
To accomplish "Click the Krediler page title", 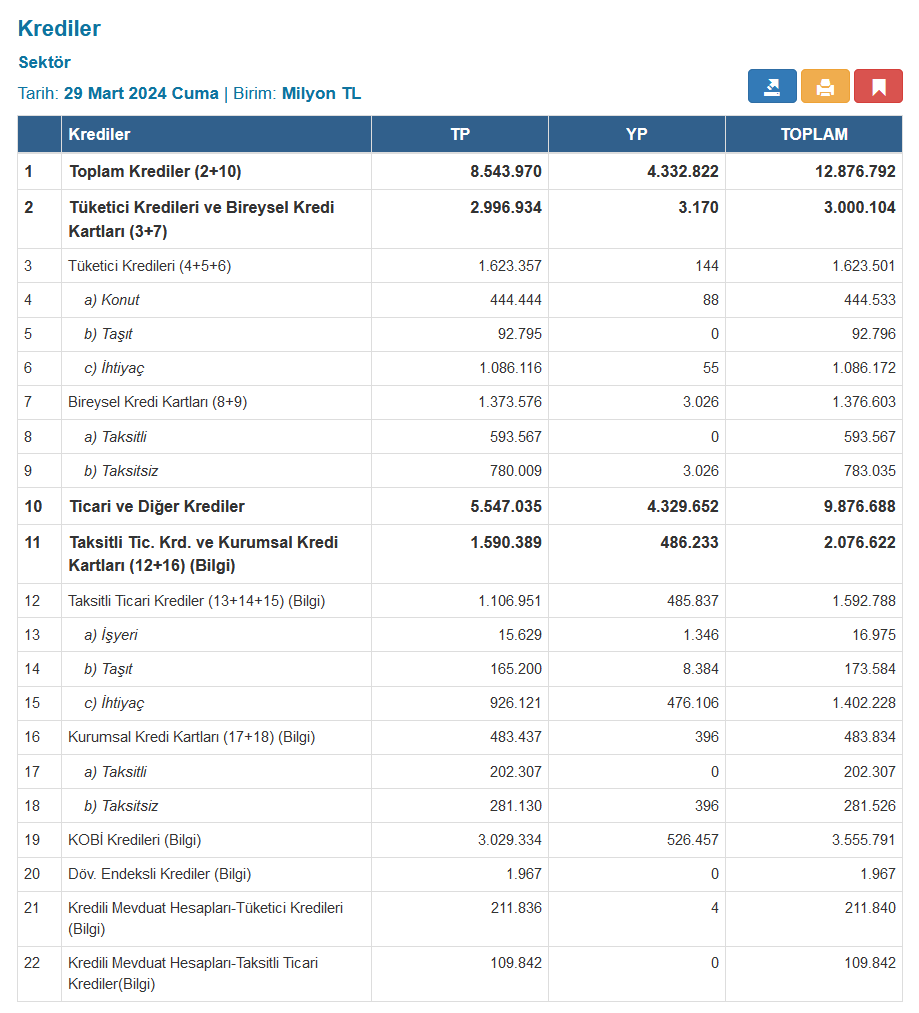I will click(59, 28).
